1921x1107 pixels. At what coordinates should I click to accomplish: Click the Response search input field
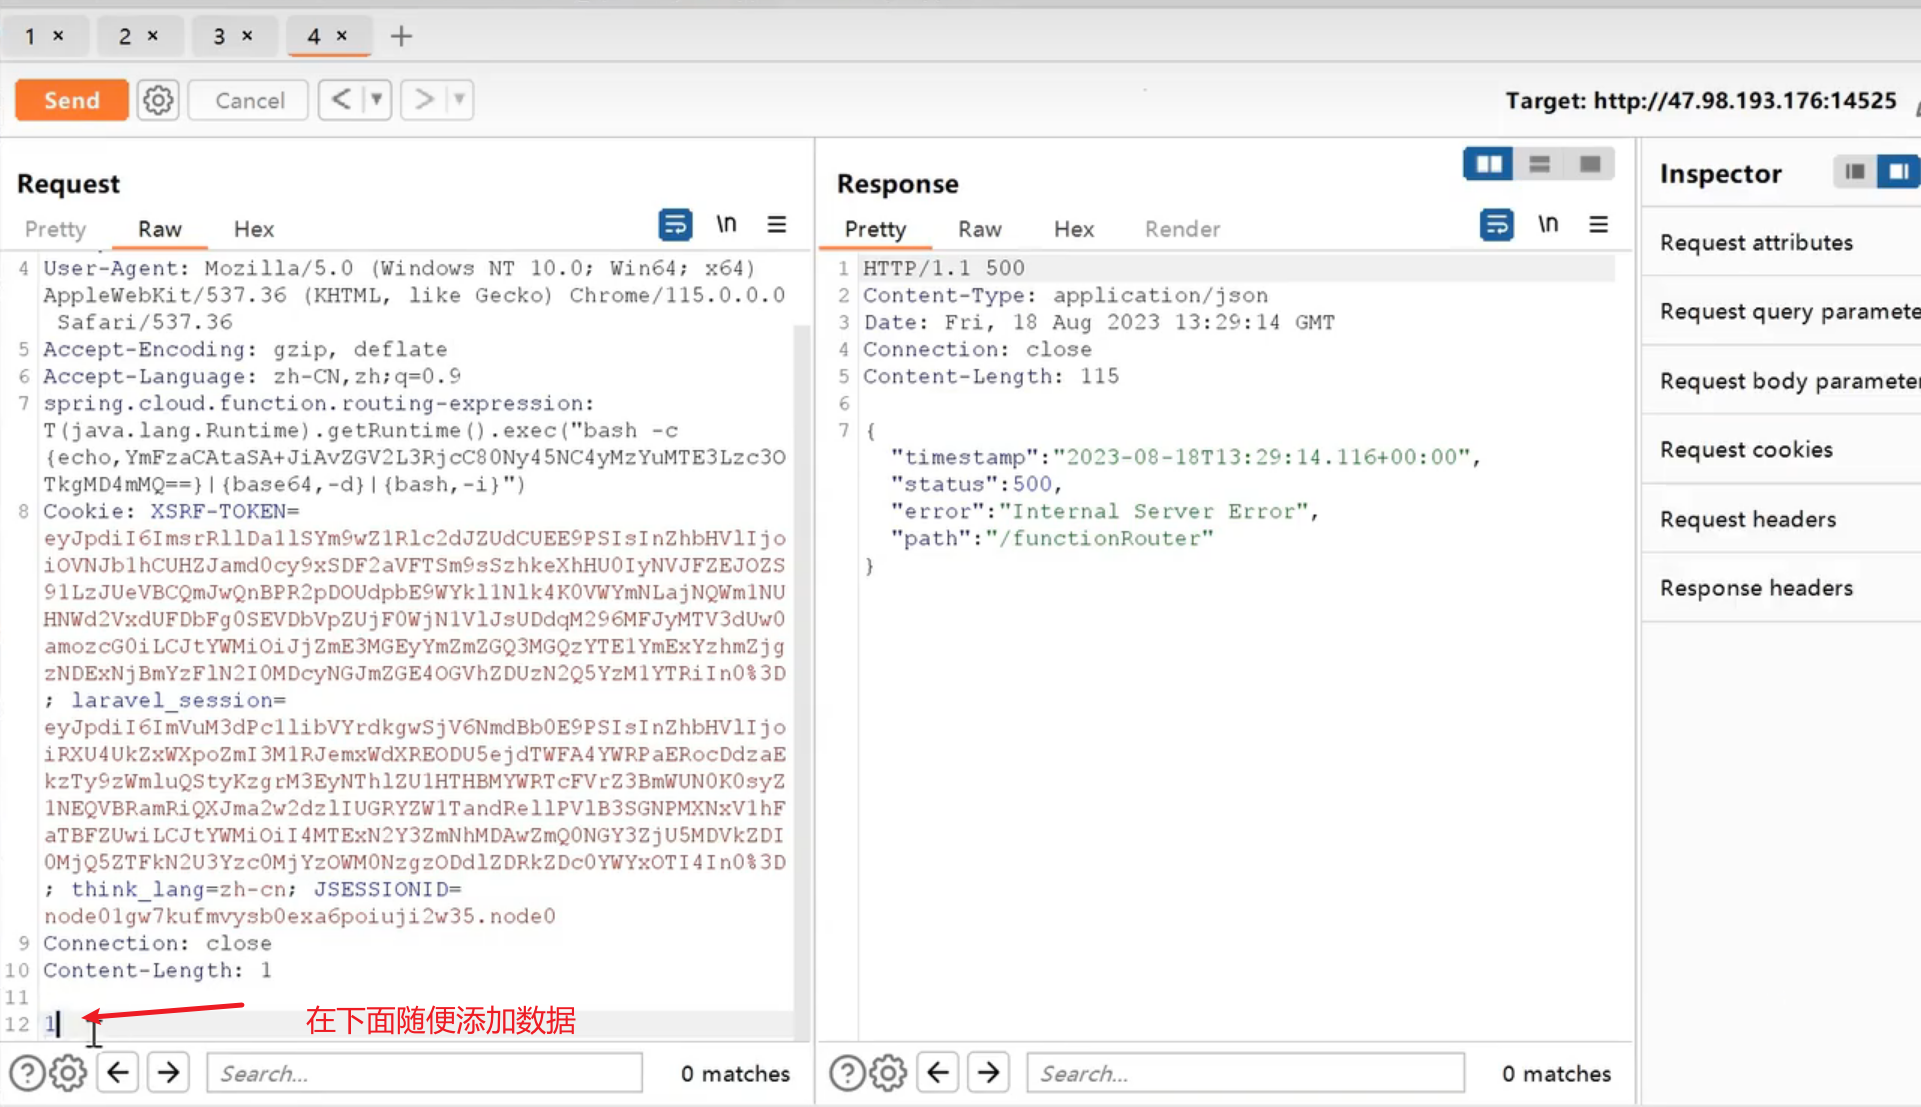(x=1245, y=1073)
